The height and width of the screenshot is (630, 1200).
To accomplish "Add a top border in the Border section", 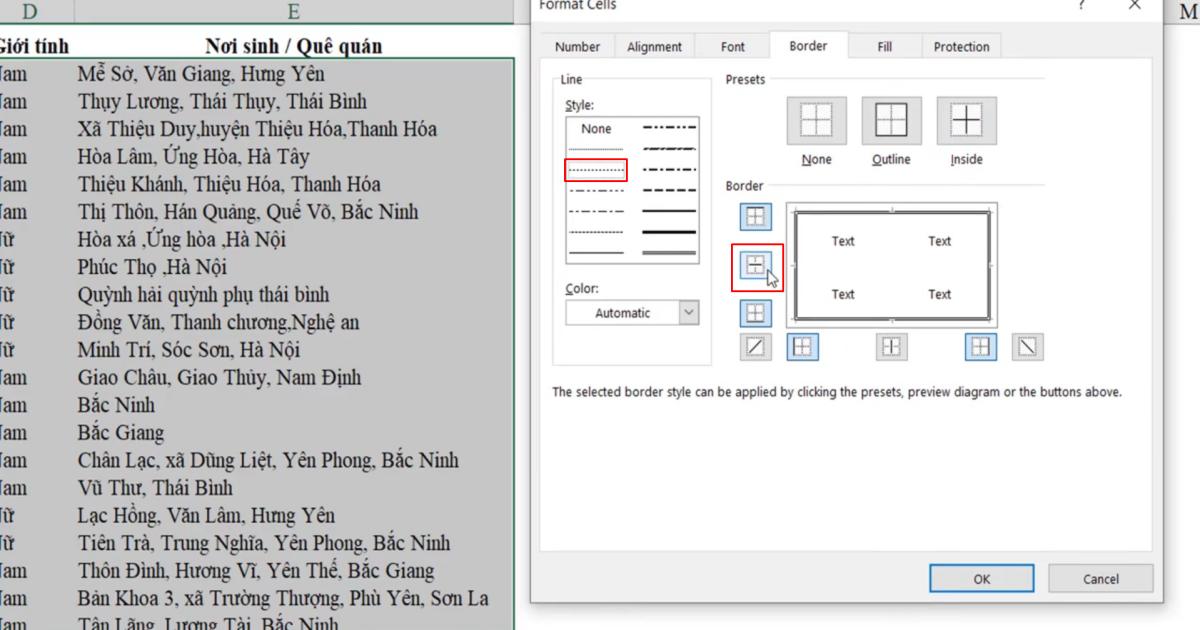I will [755, 216].
